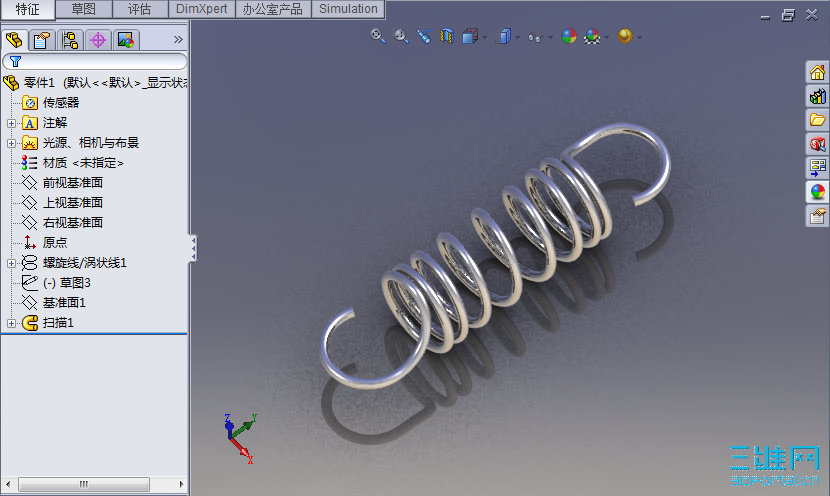
Task: Click the View Orientation cube icon
Action: [470, 36]
